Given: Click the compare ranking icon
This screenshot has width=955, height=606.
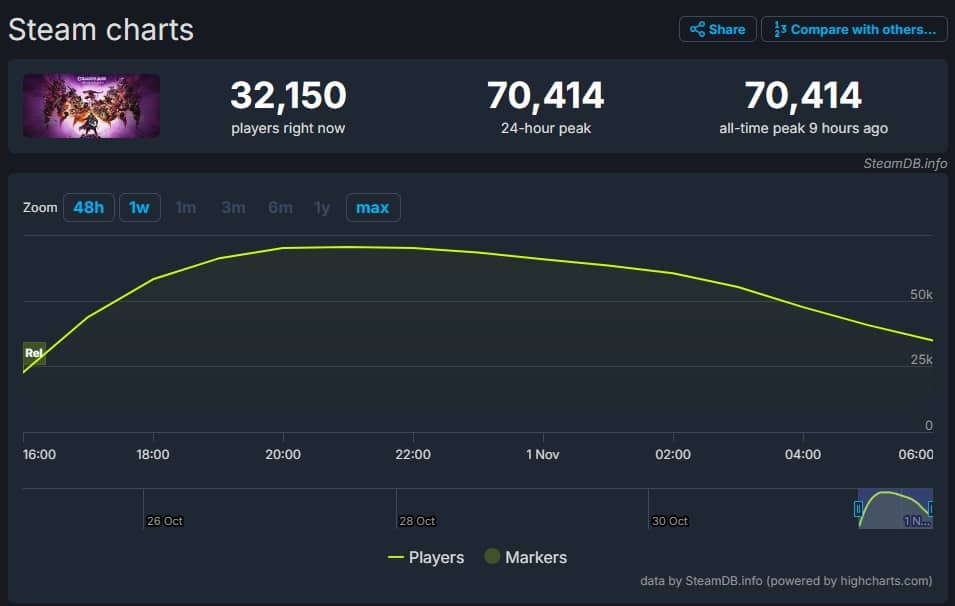Looking at the screenshot, I should [x=780, y=29].
